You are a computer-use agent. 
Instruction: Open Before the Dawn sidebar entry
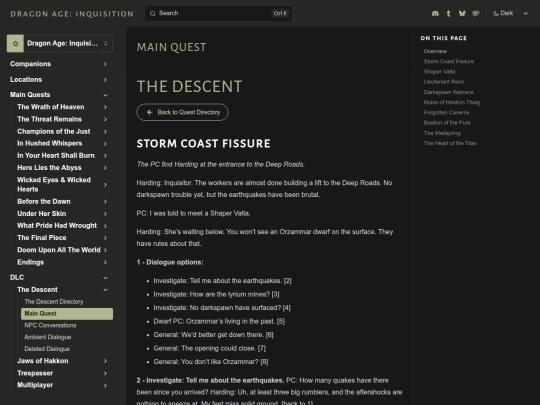pyautogui.click(x=44, y=201)
